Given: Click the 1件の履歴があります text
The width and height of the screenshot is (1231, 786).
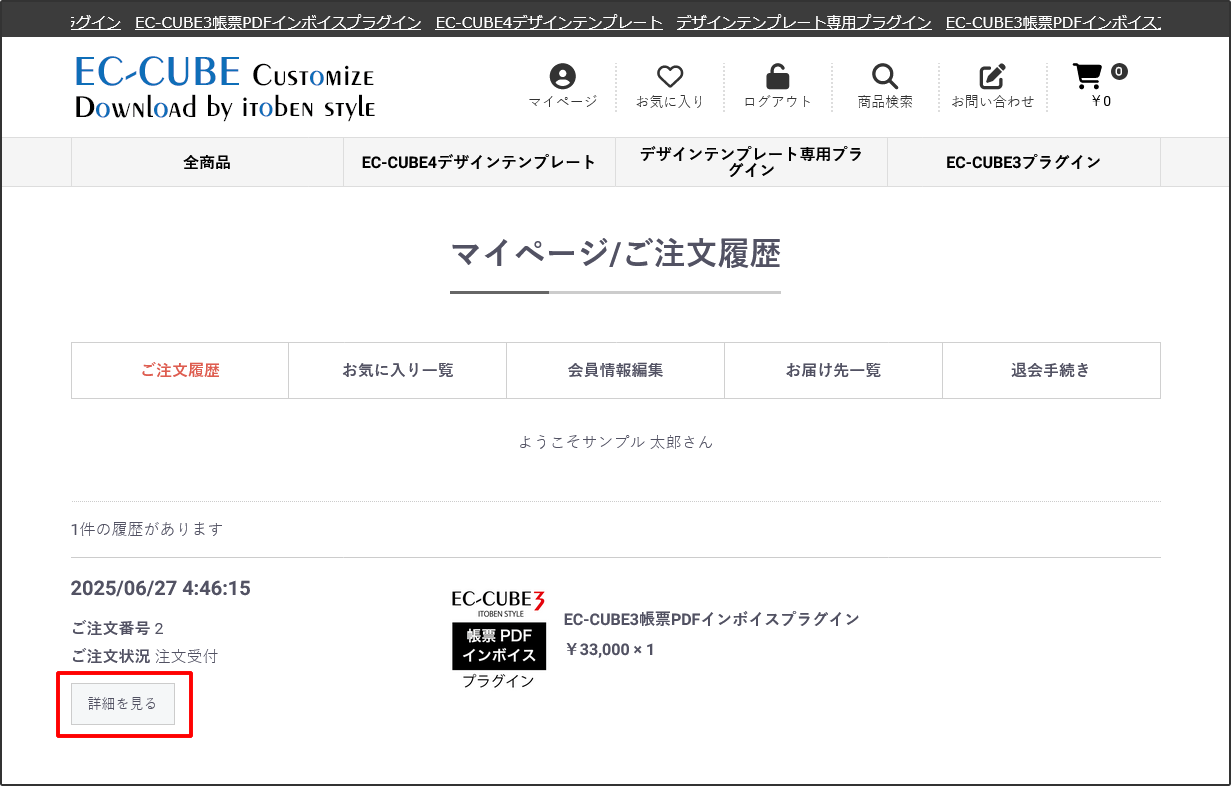Looking at the screenshot, I should pos(147,529).
